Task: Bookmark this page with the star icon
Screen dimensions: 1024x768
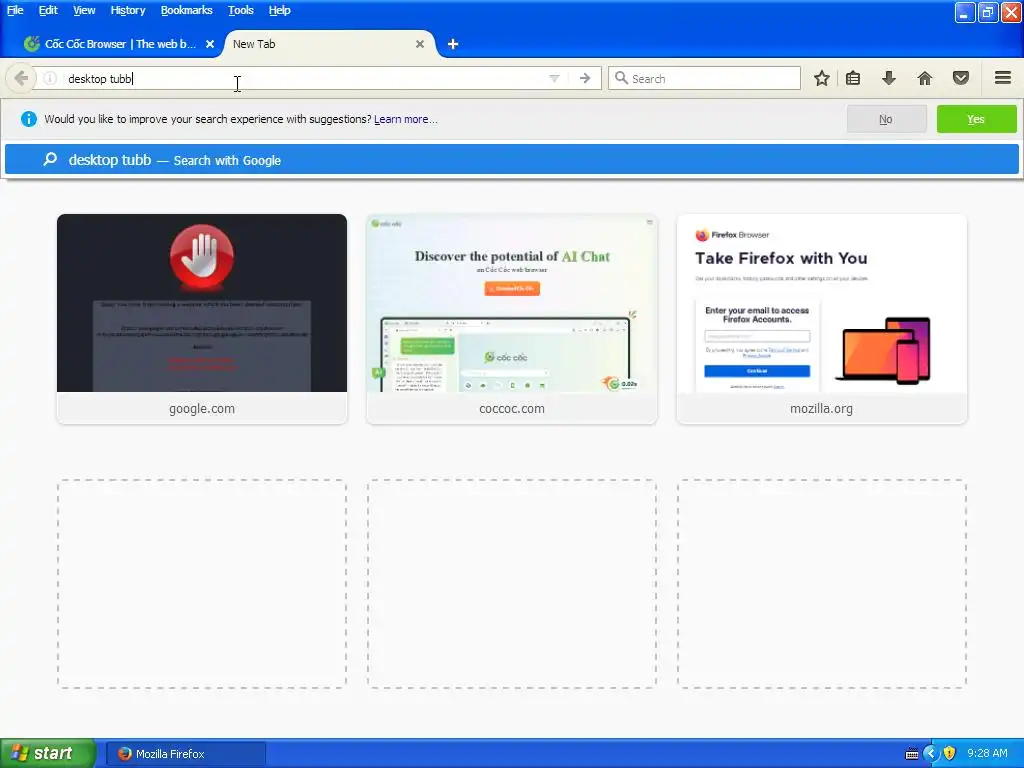Action: (x=822, y=78)
